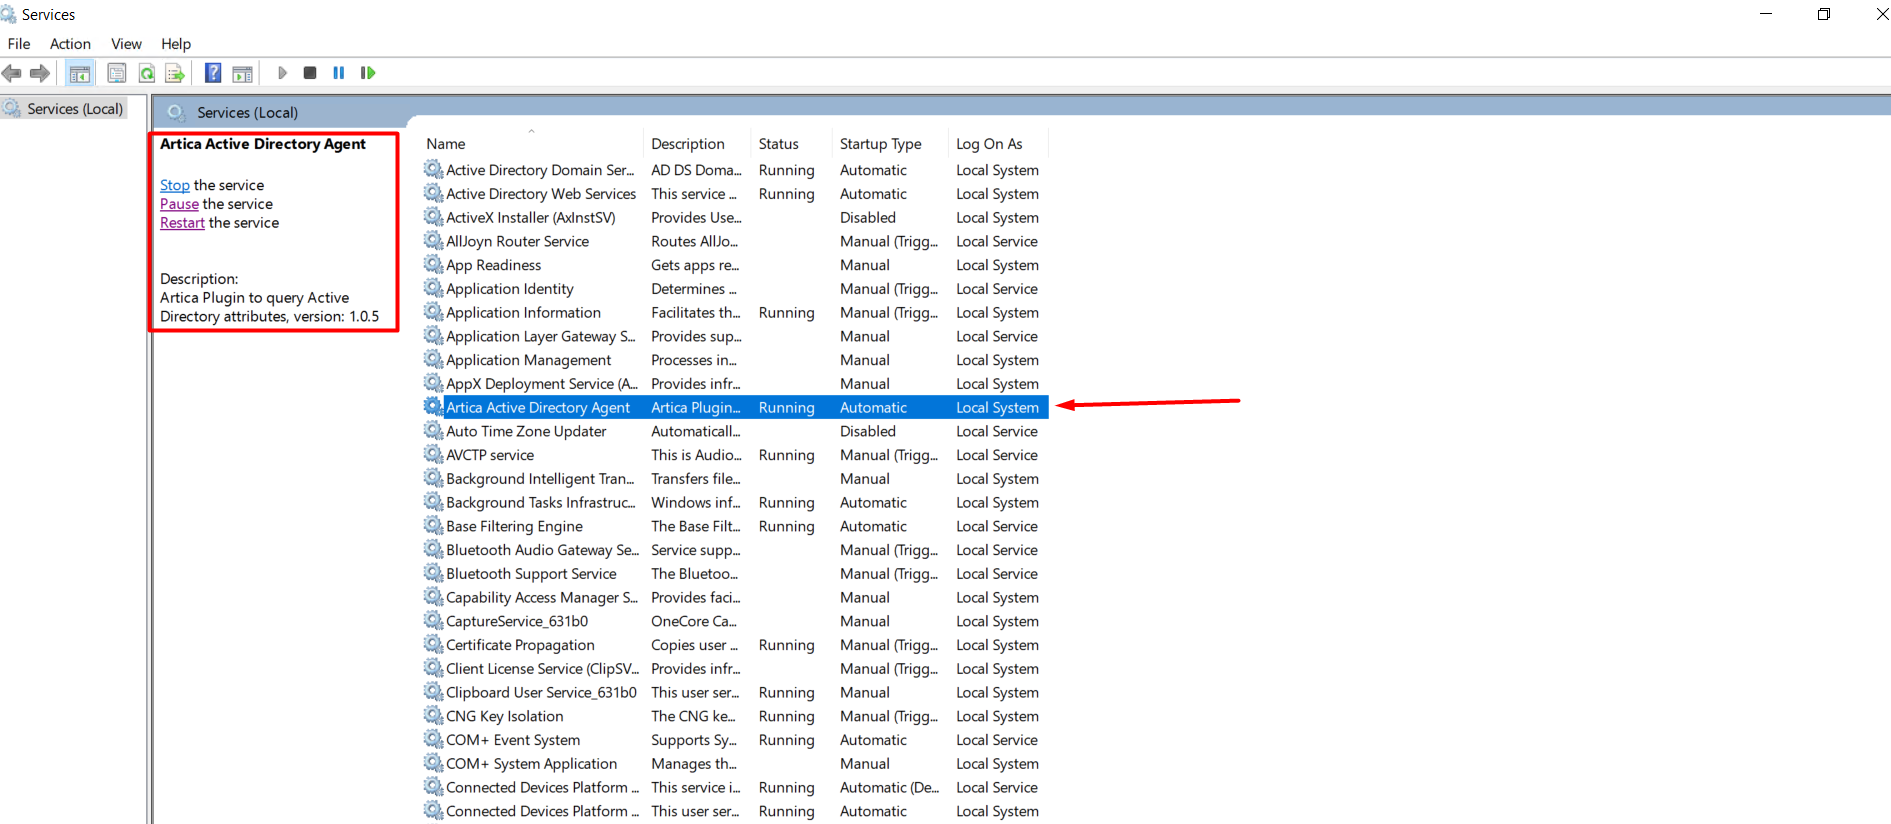Click the Restart Service toolbar icon
This screenshot has width=1891, height=824.
(x=368, y=73)
